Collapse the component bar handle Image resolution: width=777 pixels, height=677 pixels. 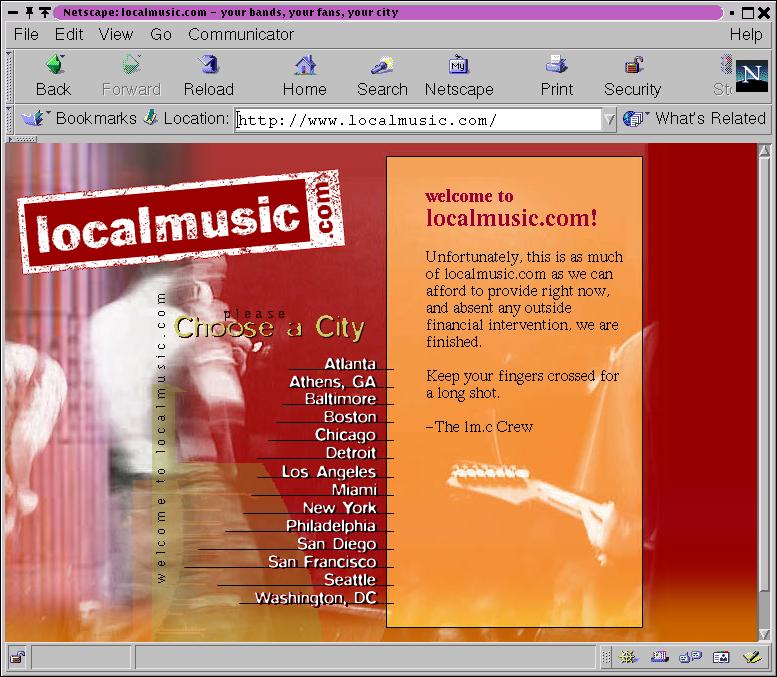(606, 657)
